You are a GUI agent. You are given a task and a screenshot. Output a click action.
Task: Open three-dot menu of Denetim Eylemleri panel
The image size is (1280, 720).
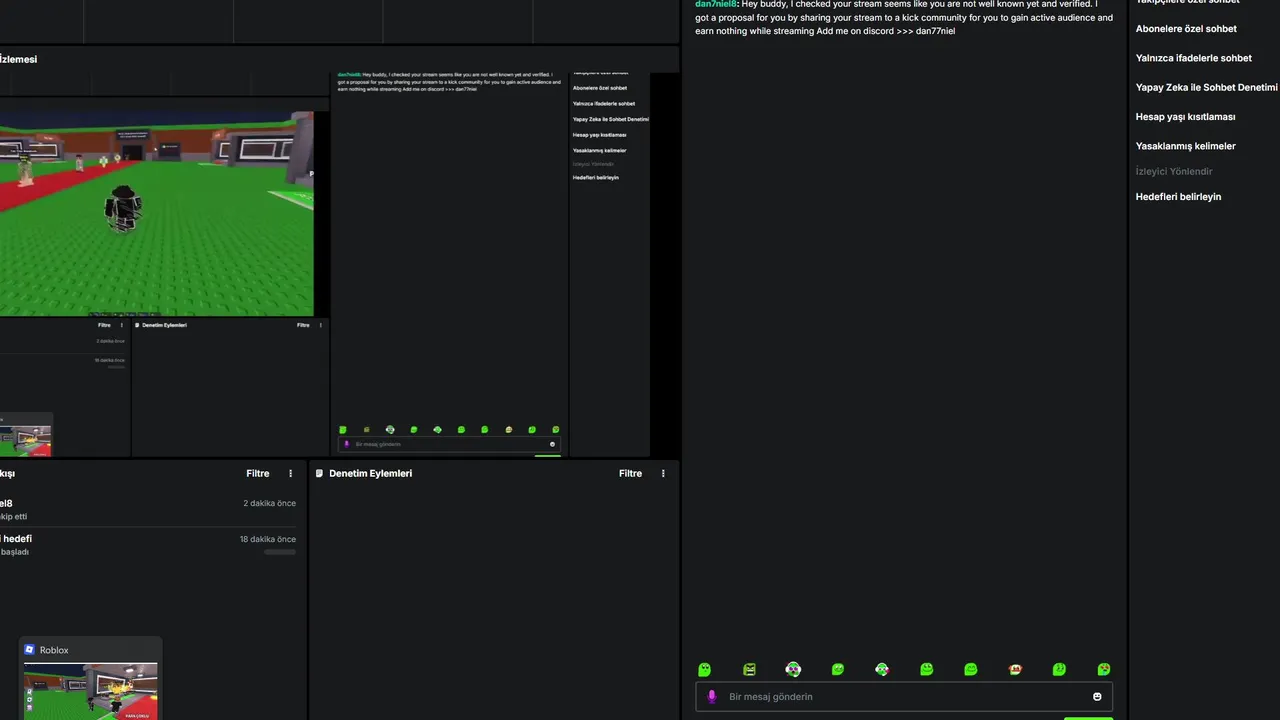[663, 474]
